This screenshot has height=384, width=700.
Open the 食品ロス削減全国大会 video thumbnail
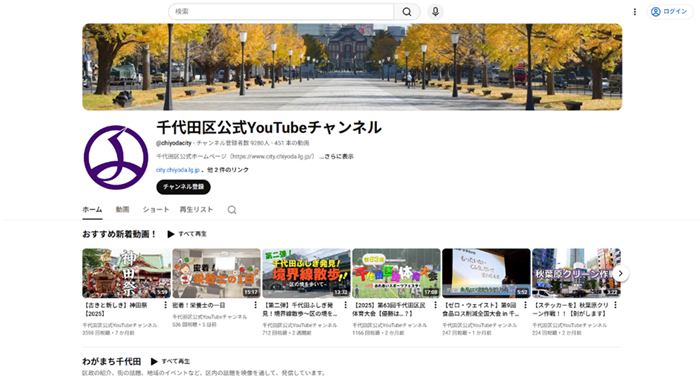(486, 273)
